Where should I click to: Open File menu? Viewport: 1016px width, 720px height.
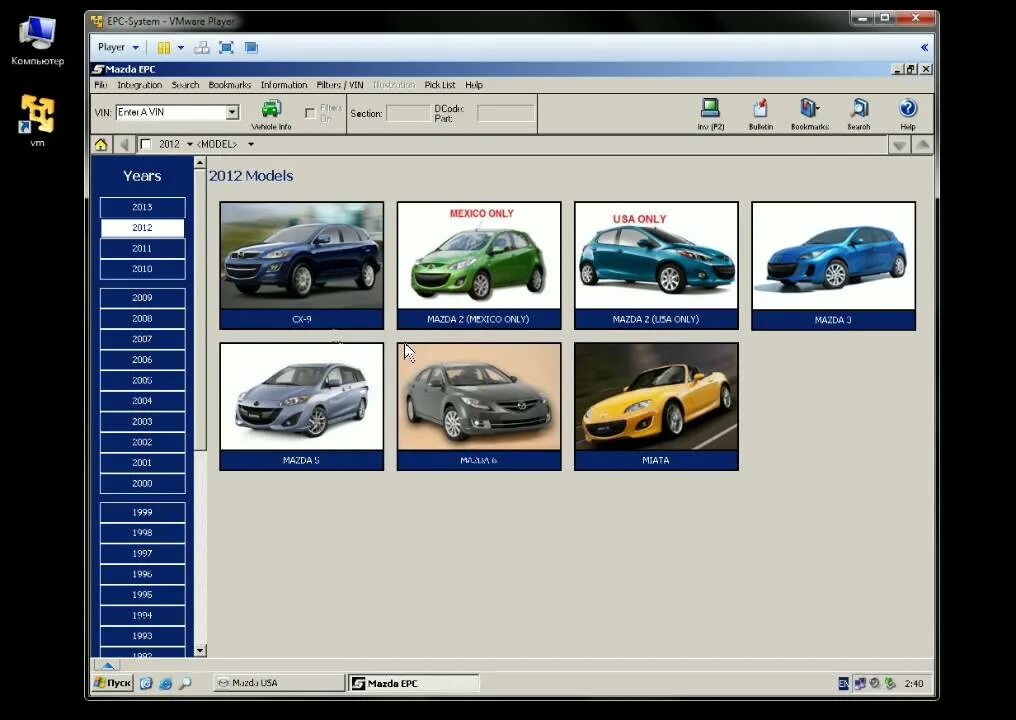tap(100, 85)
